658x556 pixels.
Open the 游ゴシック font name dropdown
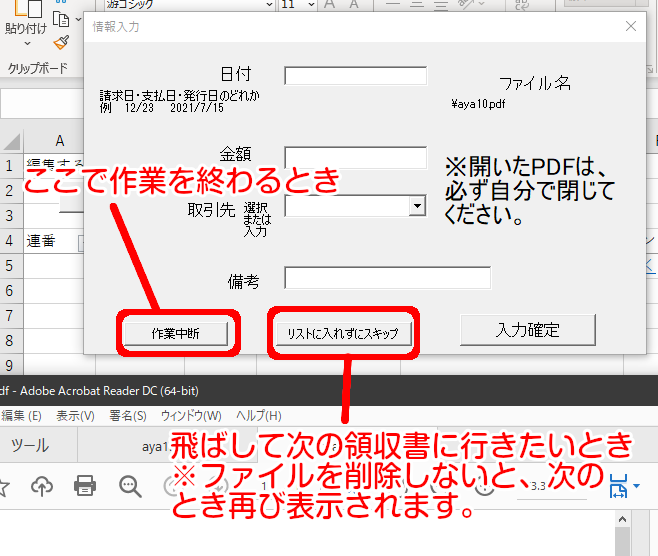(269, 4)
